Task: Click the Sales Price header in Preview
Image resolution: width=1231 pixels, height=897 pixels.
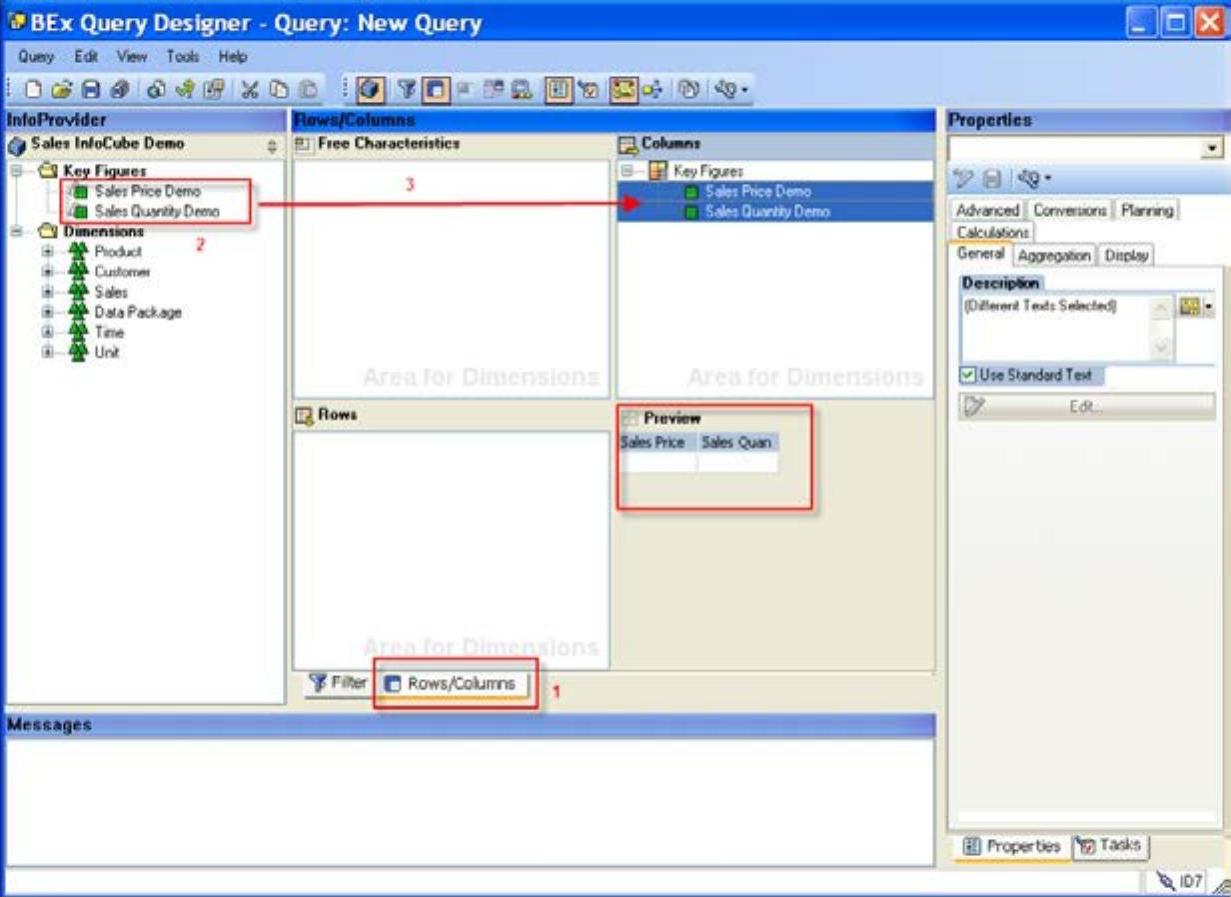Action: (x=657, y=442)
